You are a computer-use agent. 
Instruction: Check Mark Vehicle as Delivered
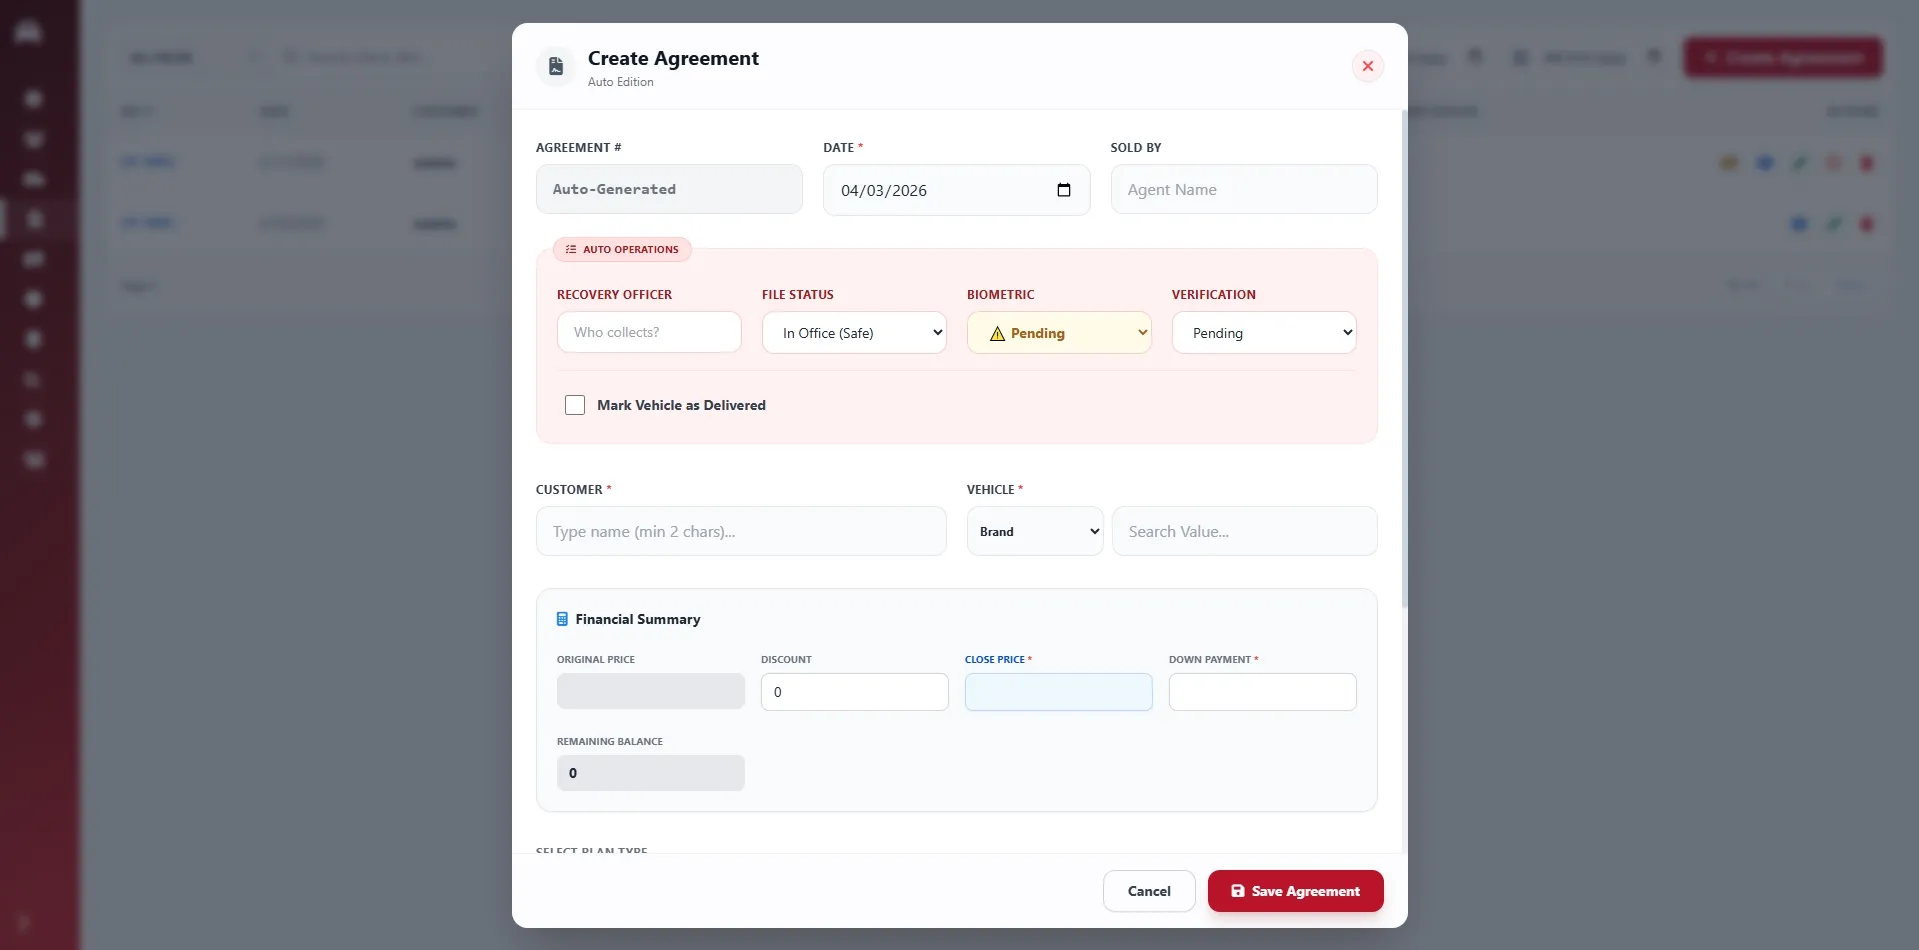click(575, 405)
